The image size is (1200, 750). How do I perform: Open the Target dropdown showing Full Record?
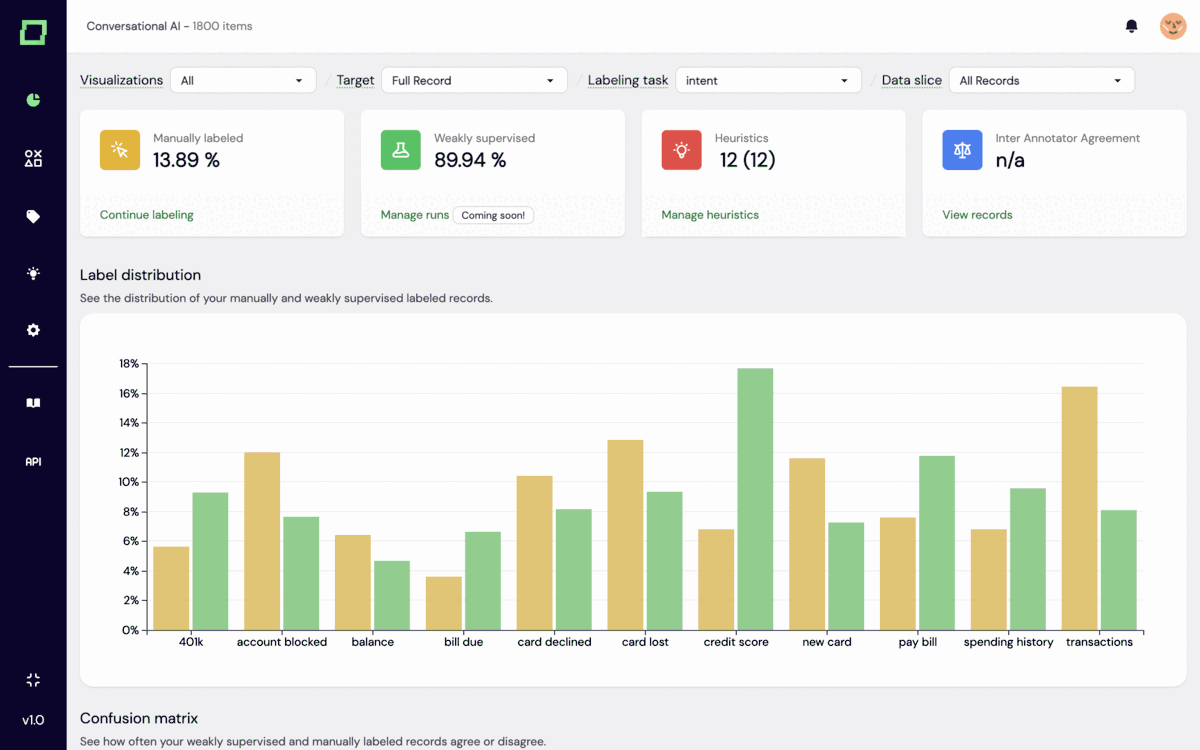473,80
